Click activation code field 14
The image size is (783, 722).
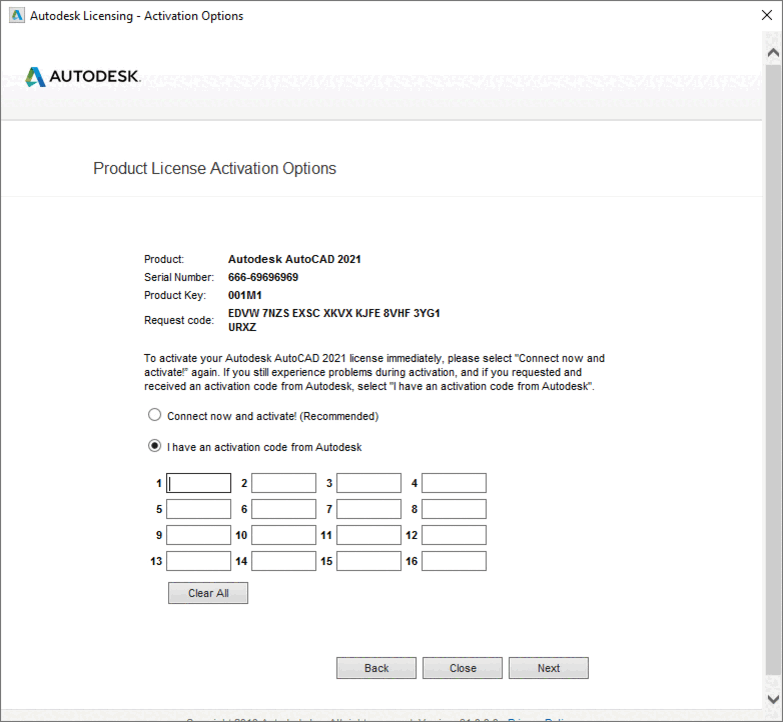coord(284,561)
